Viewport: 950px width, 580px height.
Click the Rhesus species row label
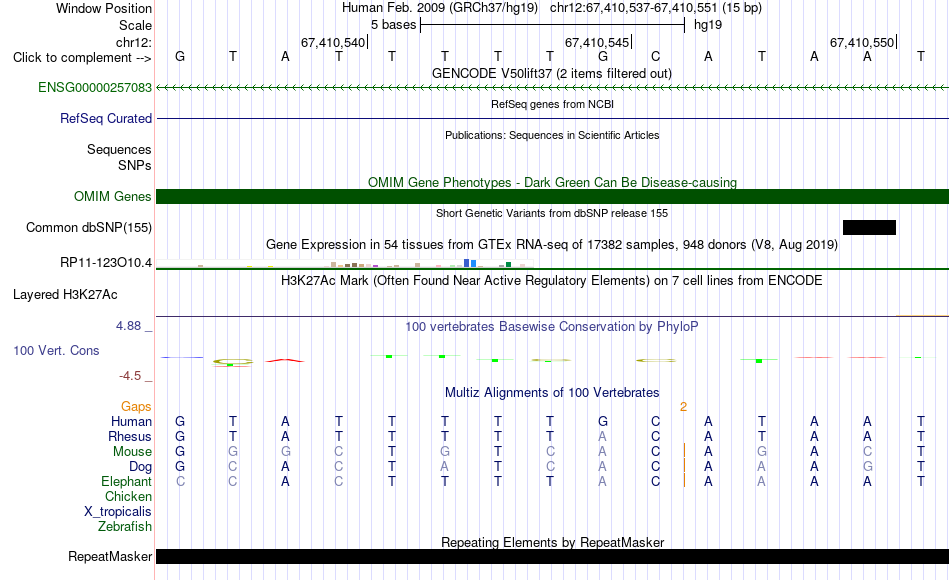(130, 437)
